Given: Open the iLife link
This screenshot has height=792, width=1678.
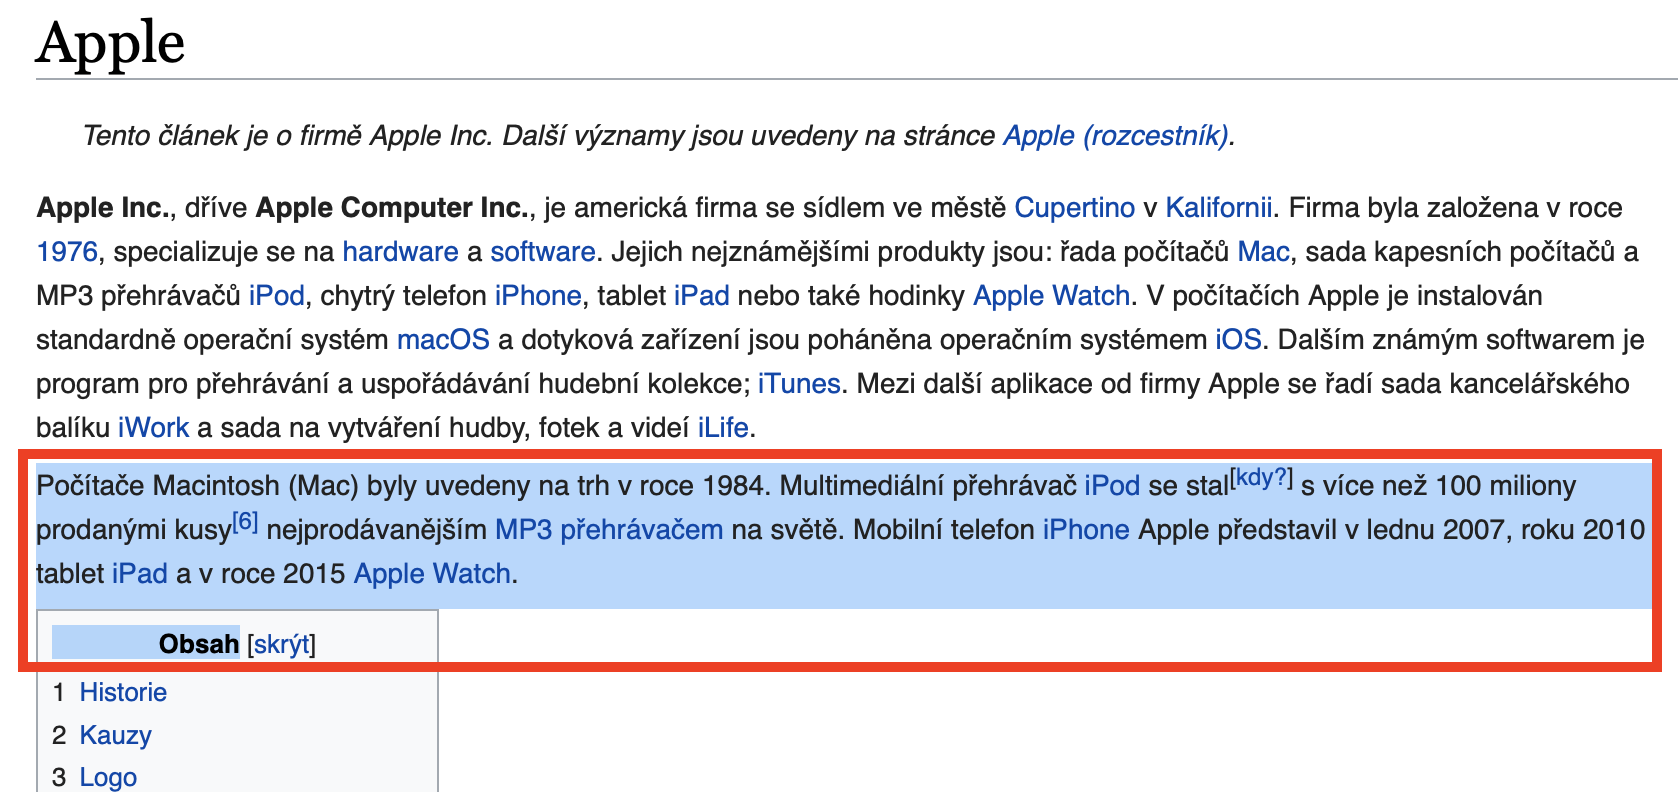Looking at the screenshot, I should point(723,428).
